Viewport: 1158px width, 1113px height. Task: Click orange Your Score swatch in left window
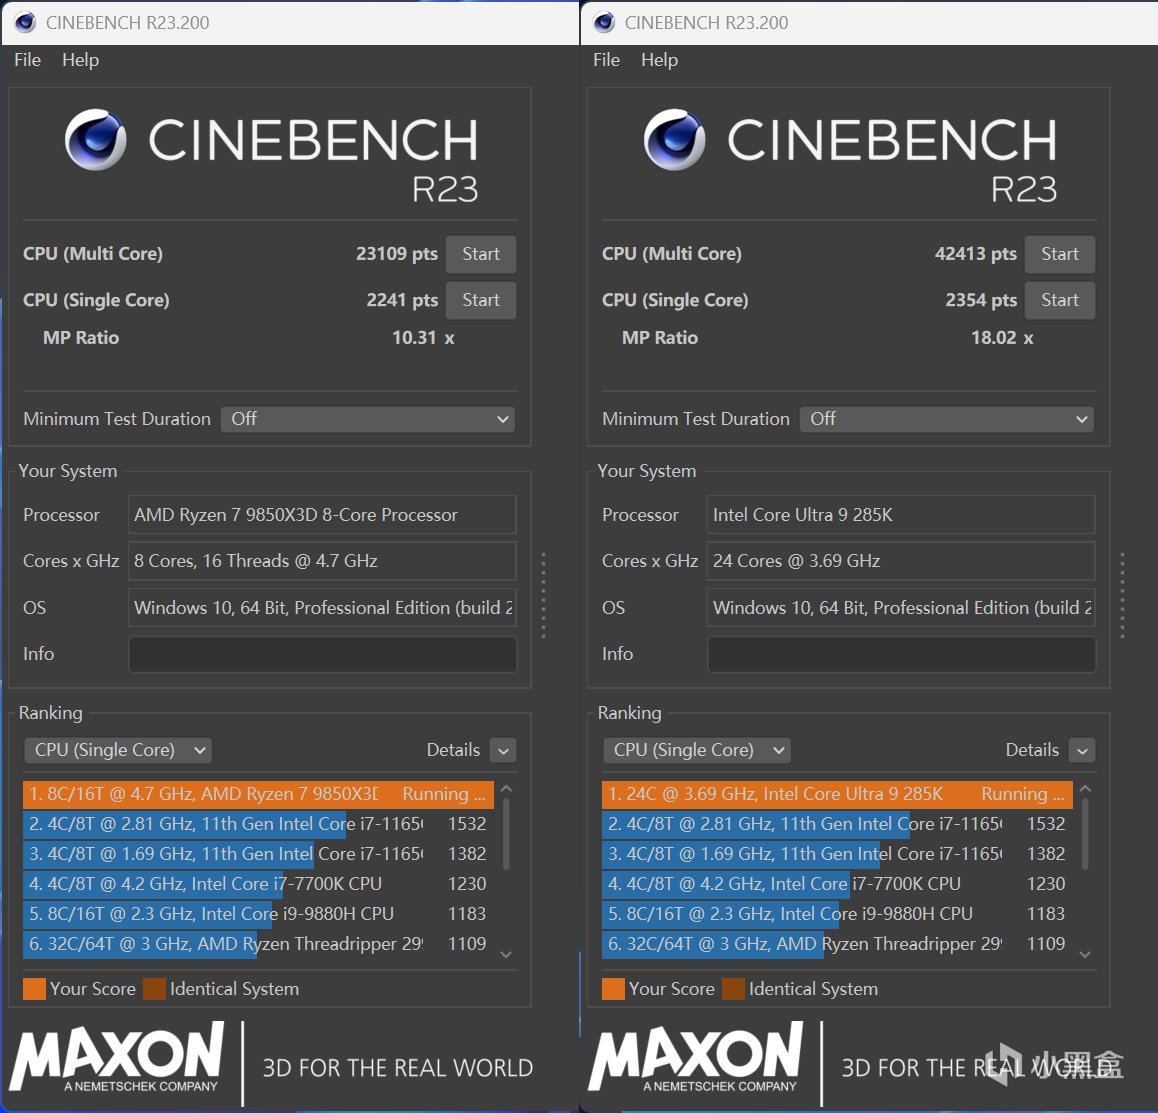coord(34,989)
